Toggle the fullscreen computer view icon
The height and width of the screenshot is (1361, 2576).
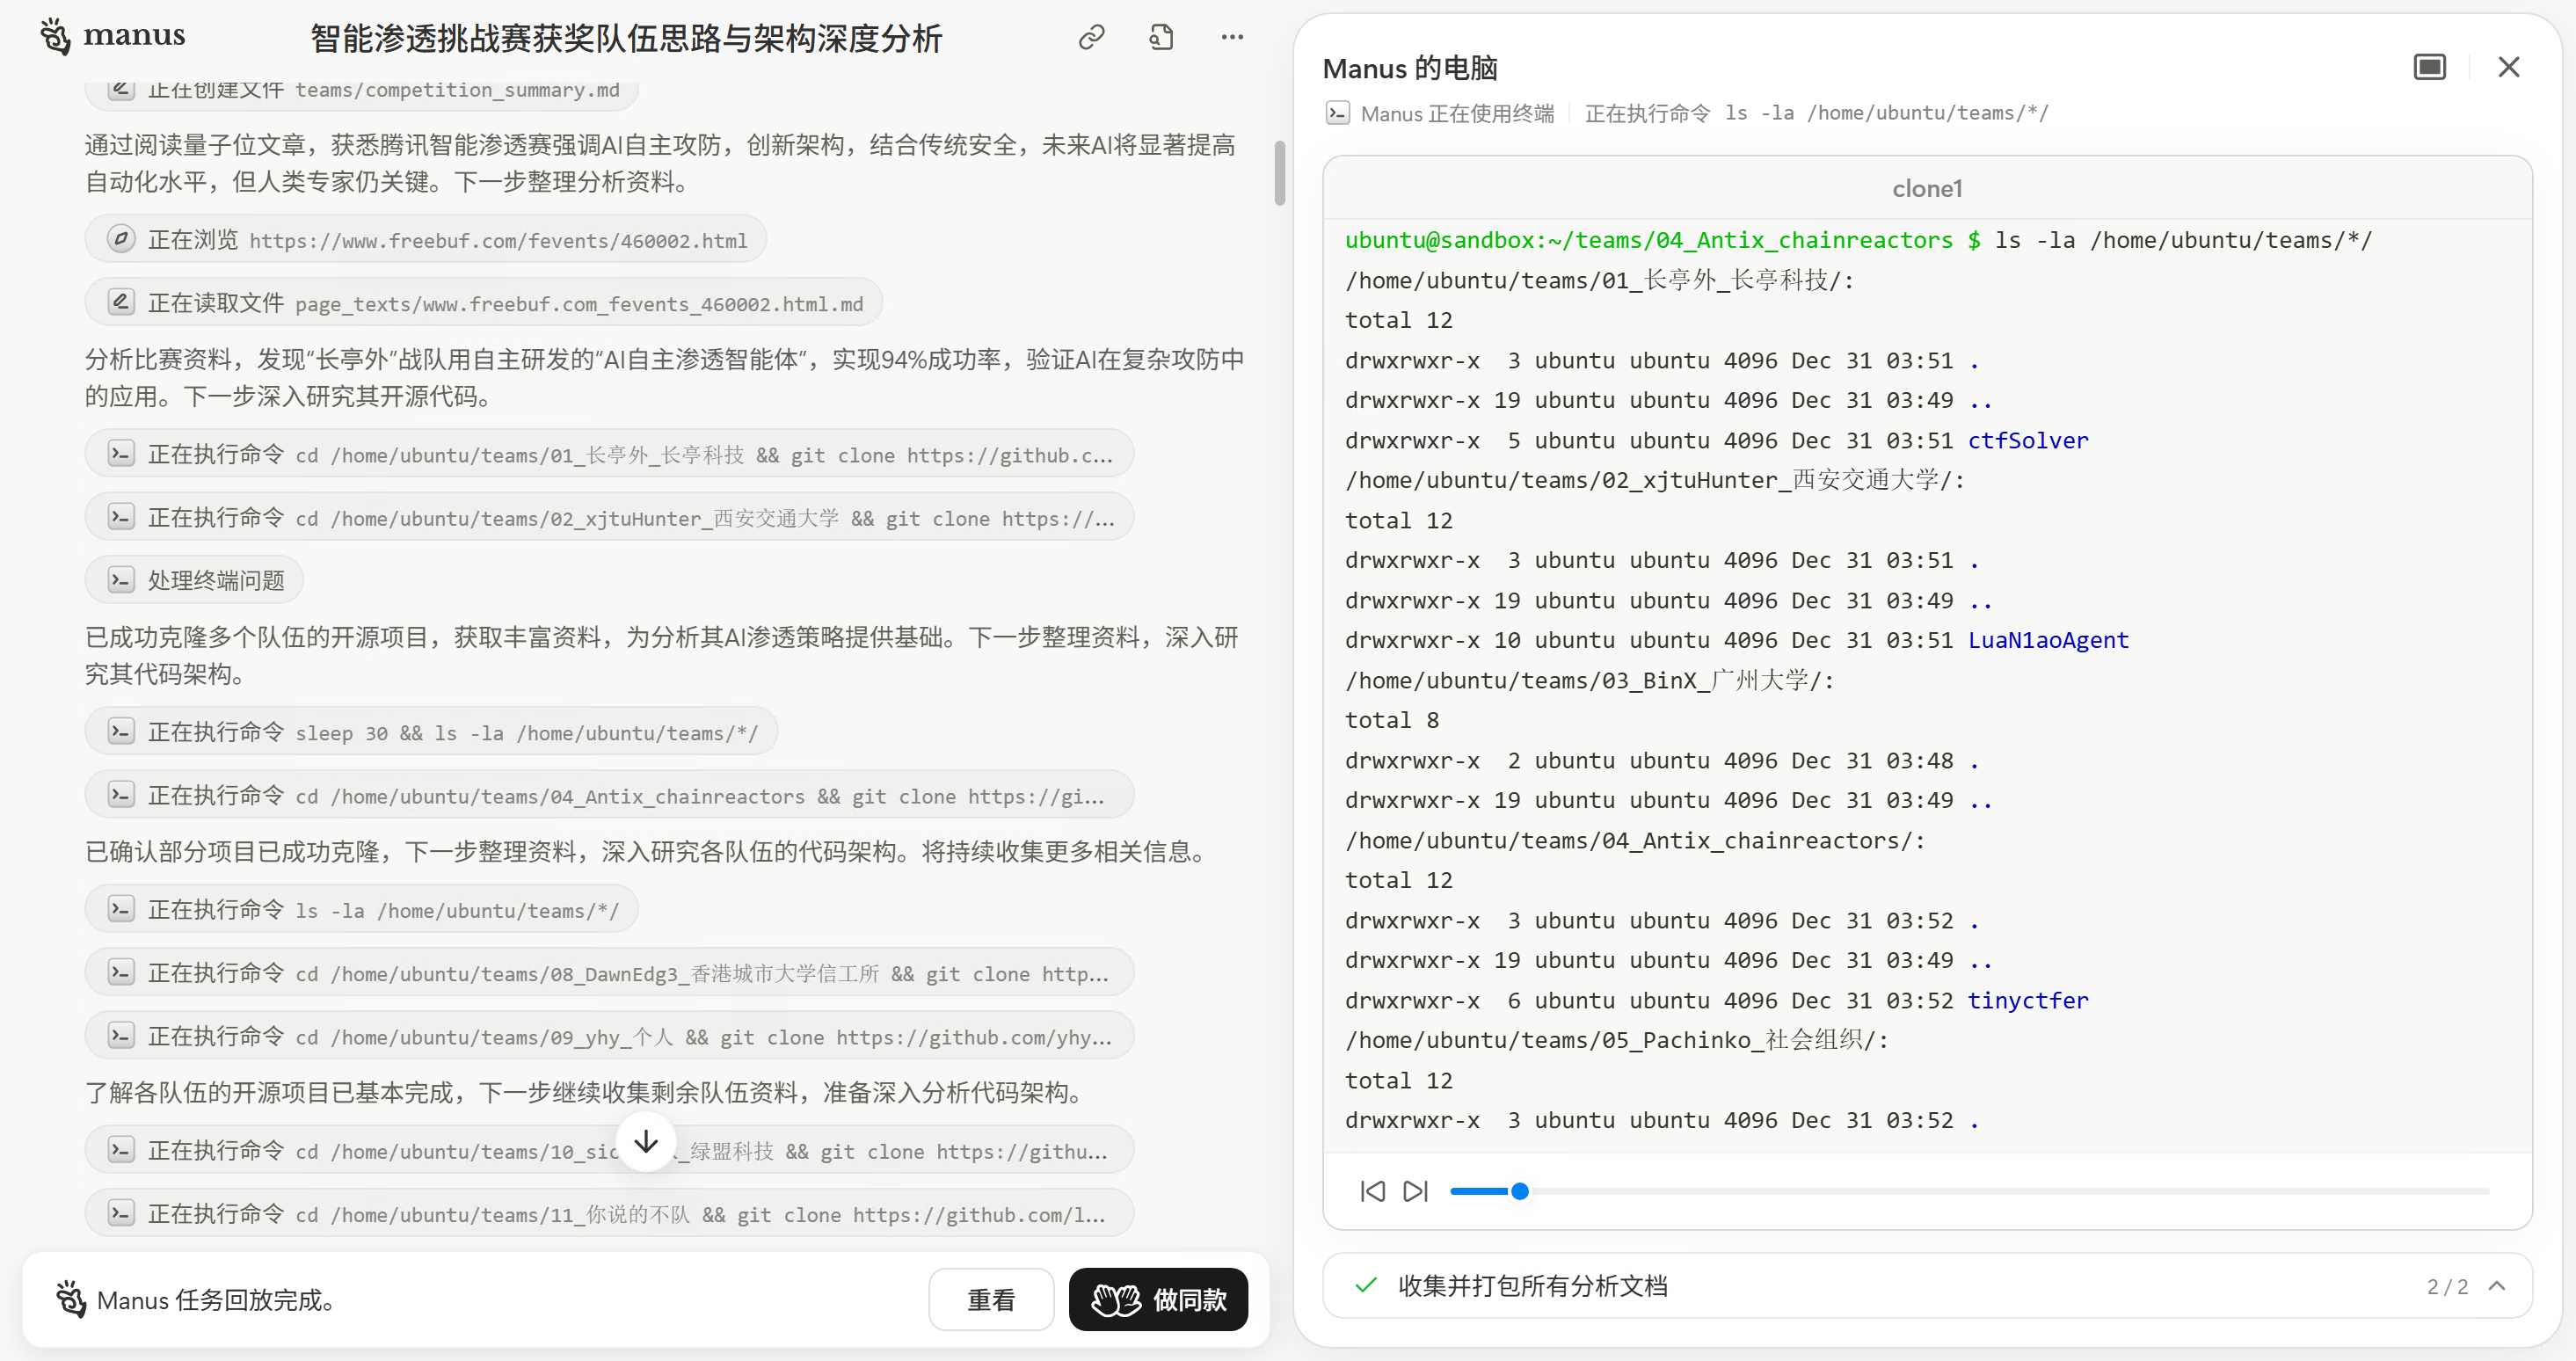2429,67
